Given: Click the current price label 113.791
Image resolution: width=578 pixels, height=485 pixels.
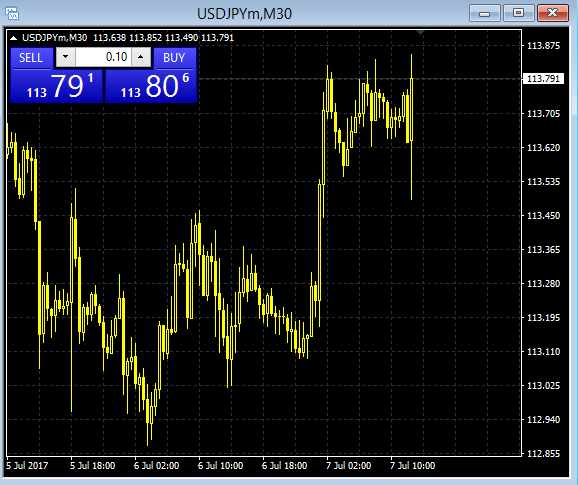Looking at the screenshot, I should point(543,79).
